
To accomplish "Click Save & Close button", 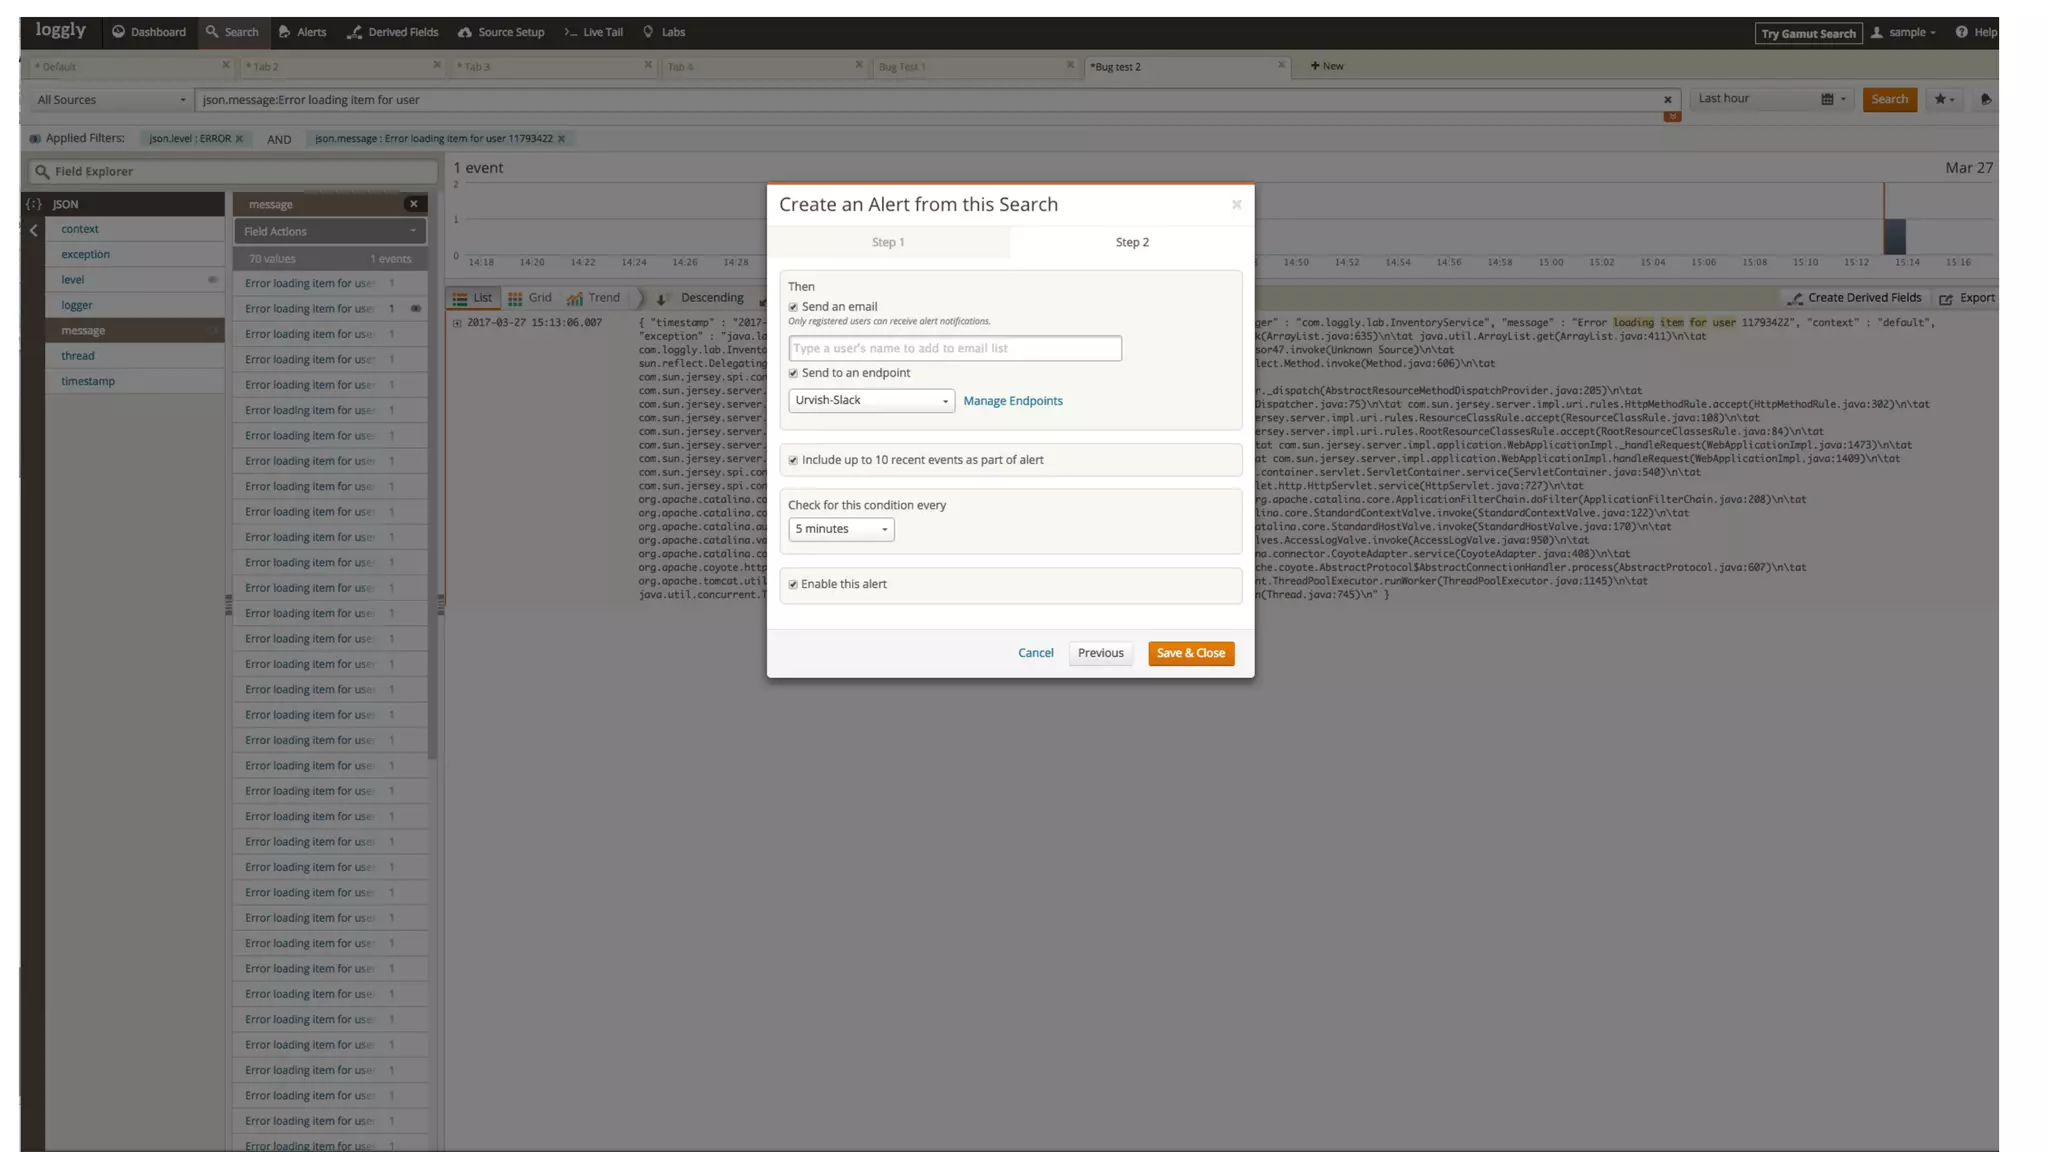I will pyautogui.click(x=1190, y=653).
